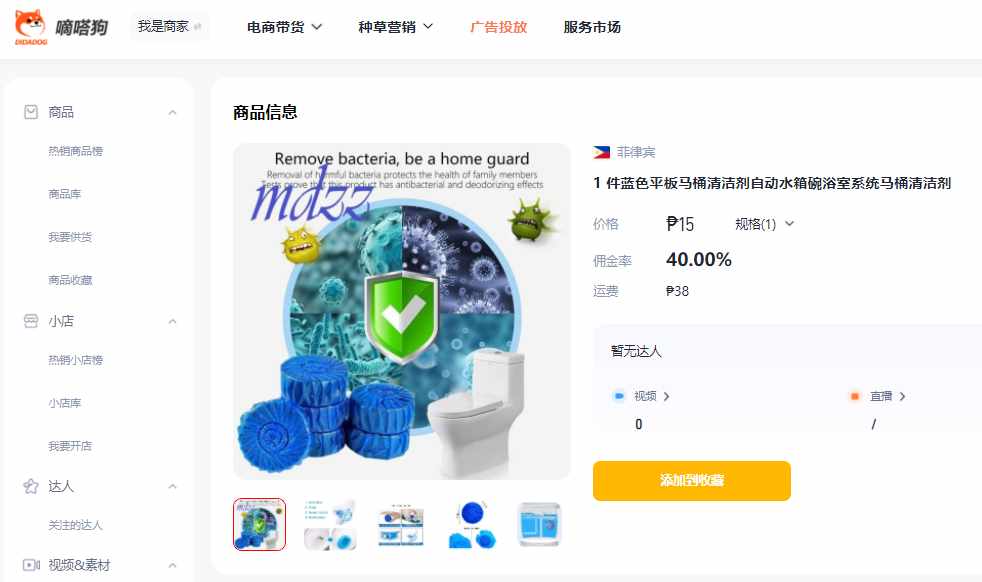
Task: Open the 种草营销 dropdown menu
Action: point(395,27)
